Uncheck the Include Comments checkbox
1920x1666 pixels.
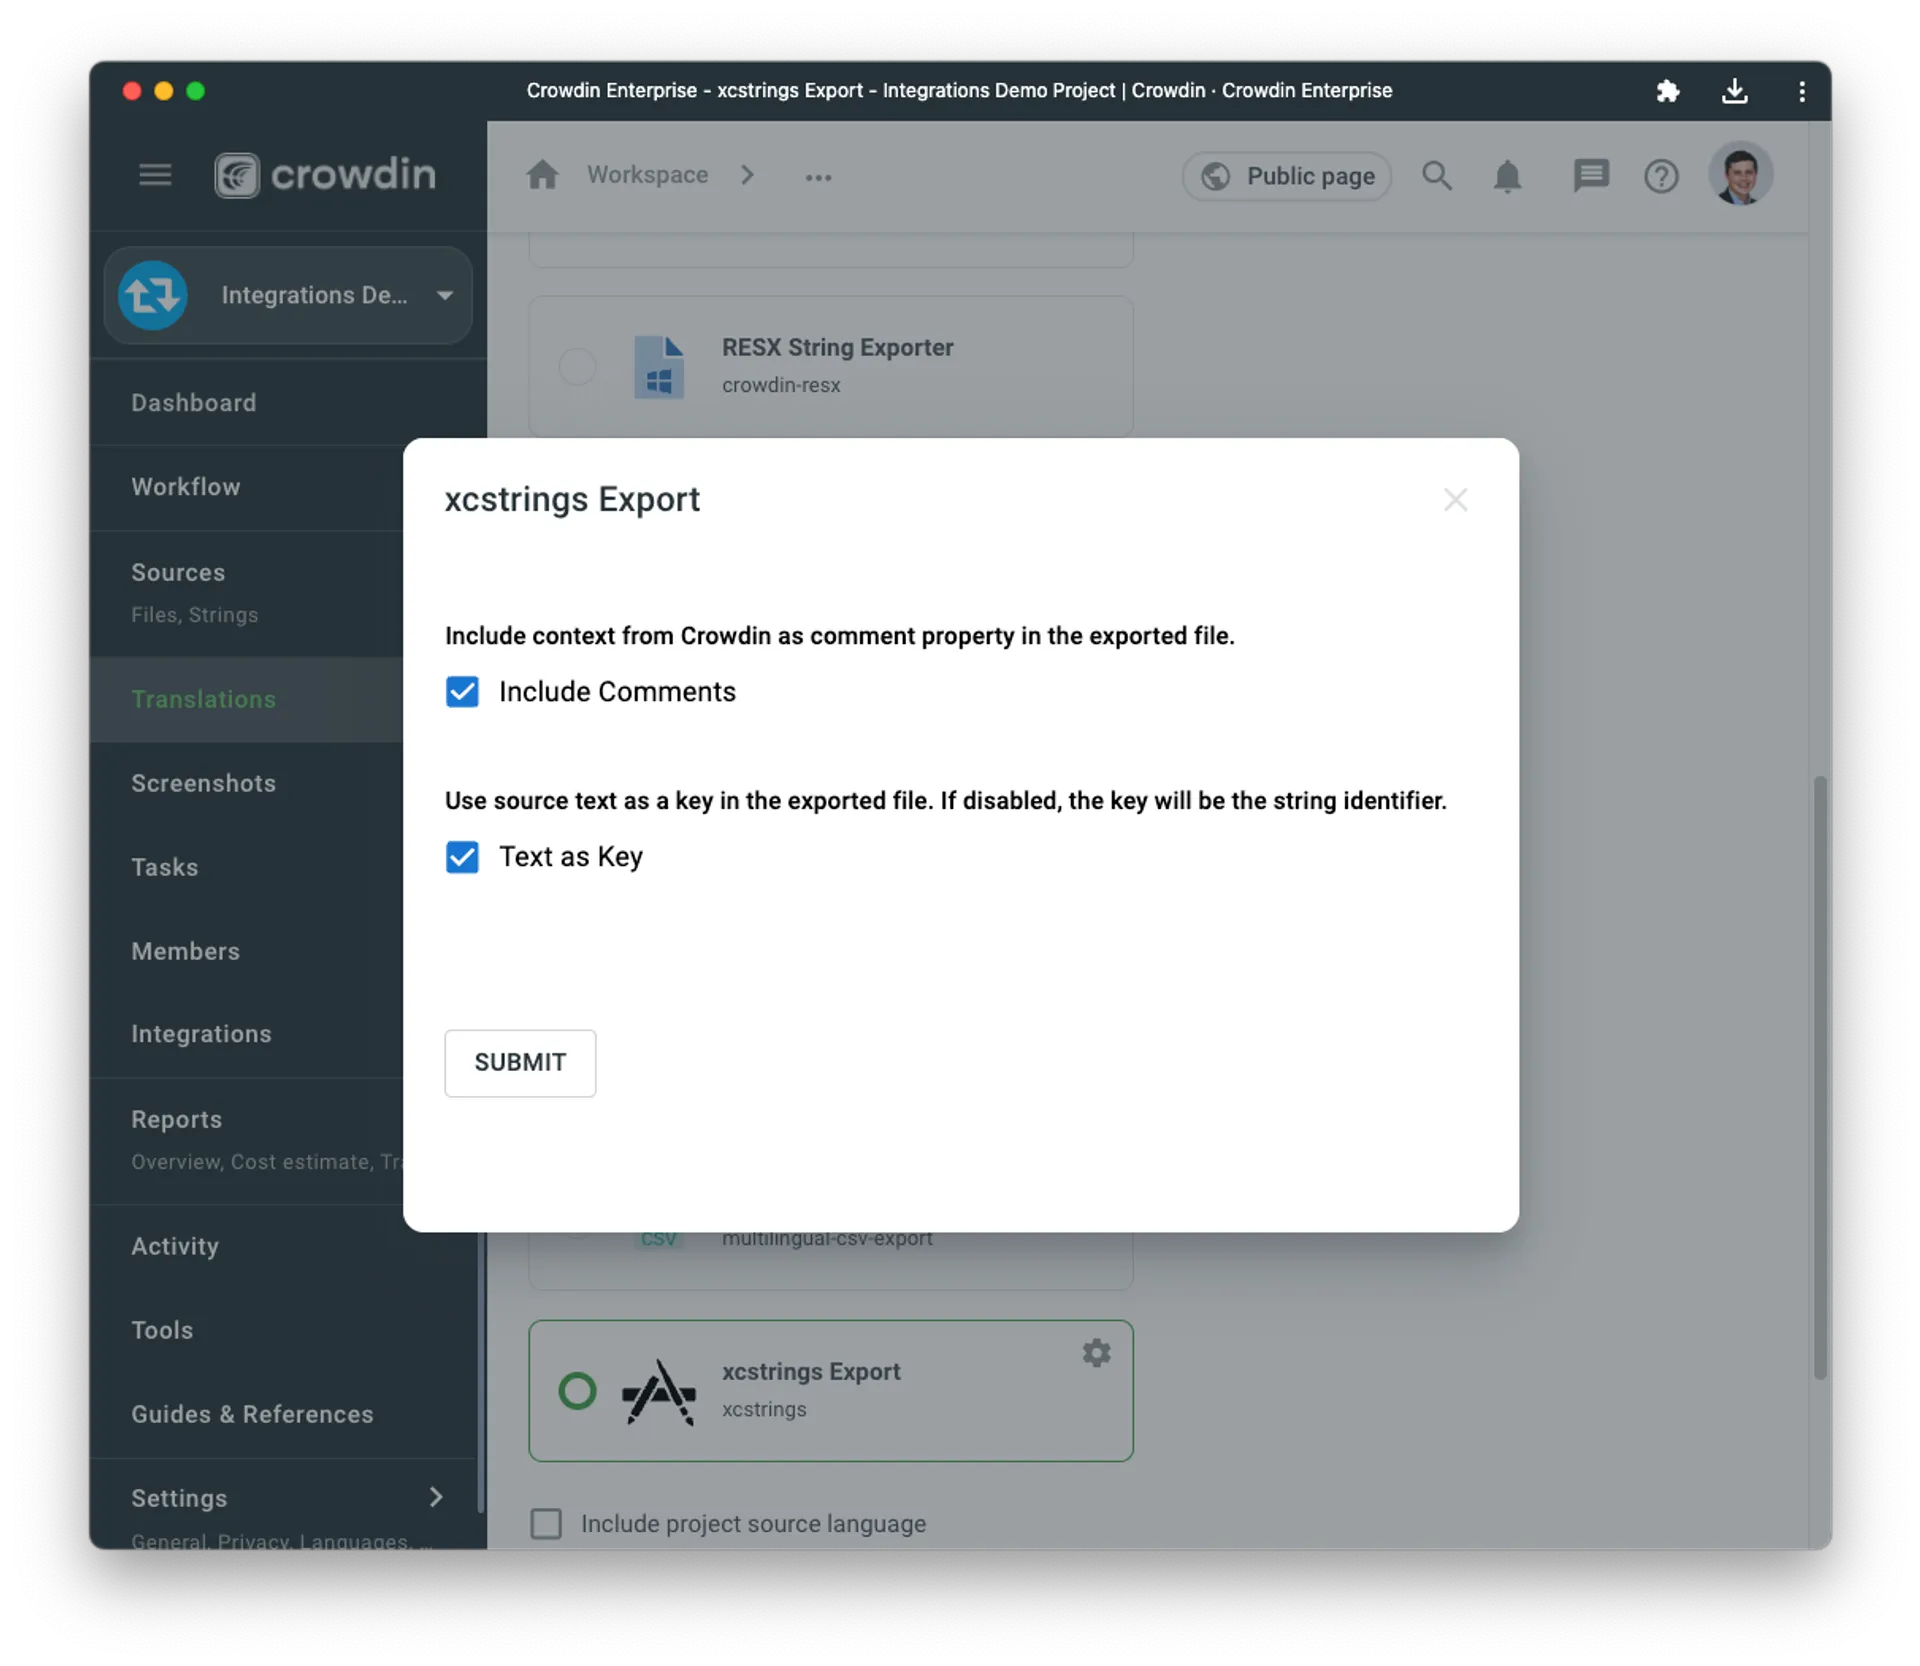(462, 692)
